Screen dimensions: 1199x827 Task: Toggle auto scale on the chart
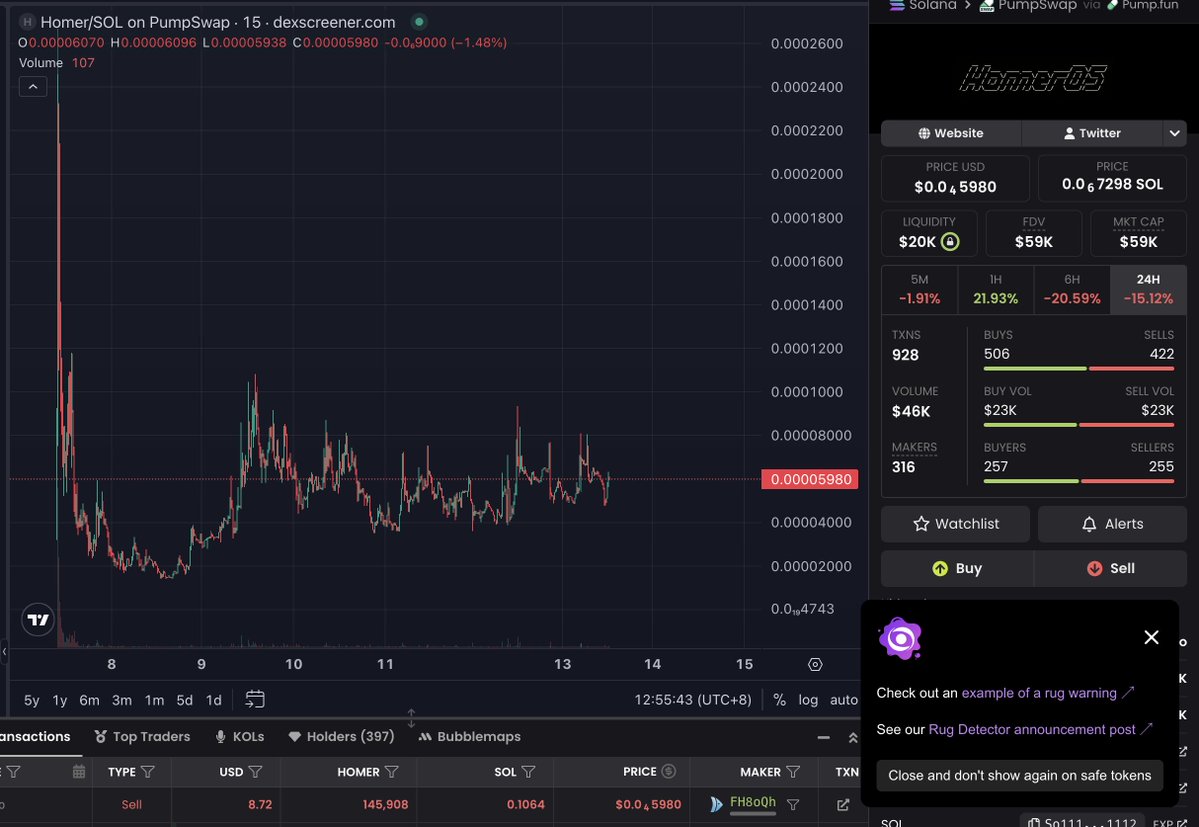tap(843, 699)
